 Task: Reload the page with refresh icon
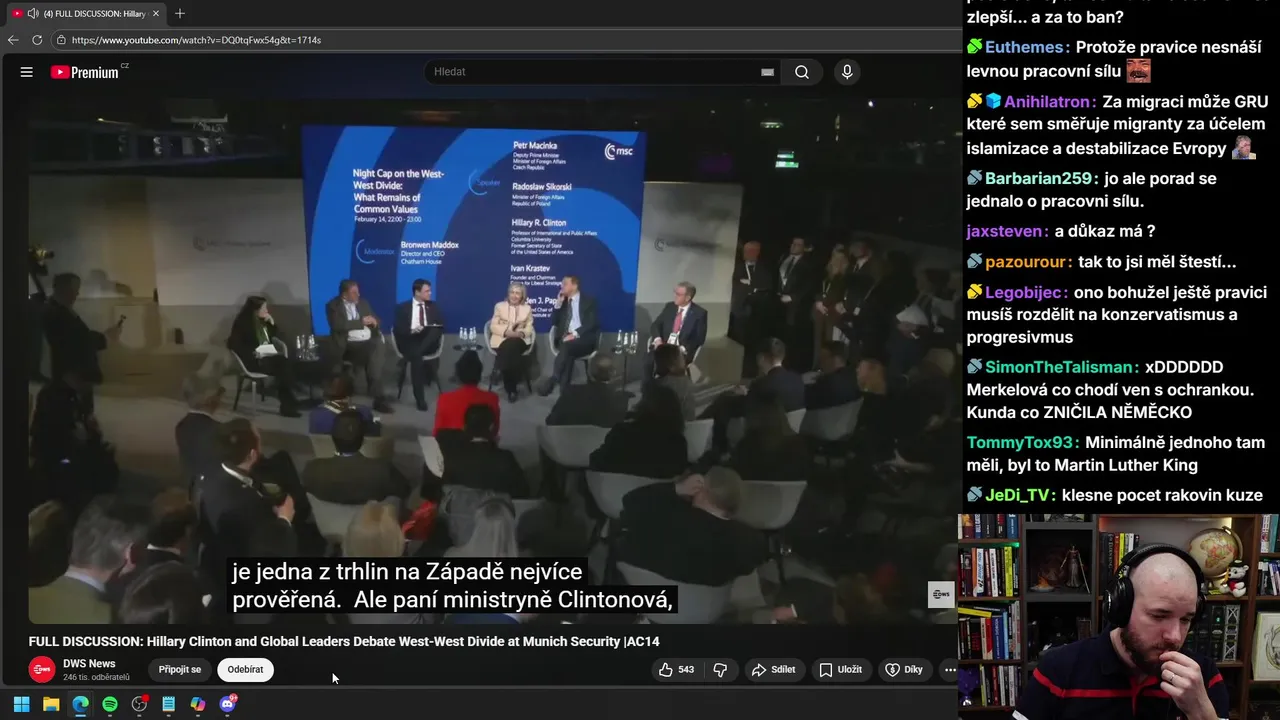click(x=37, y=40)
